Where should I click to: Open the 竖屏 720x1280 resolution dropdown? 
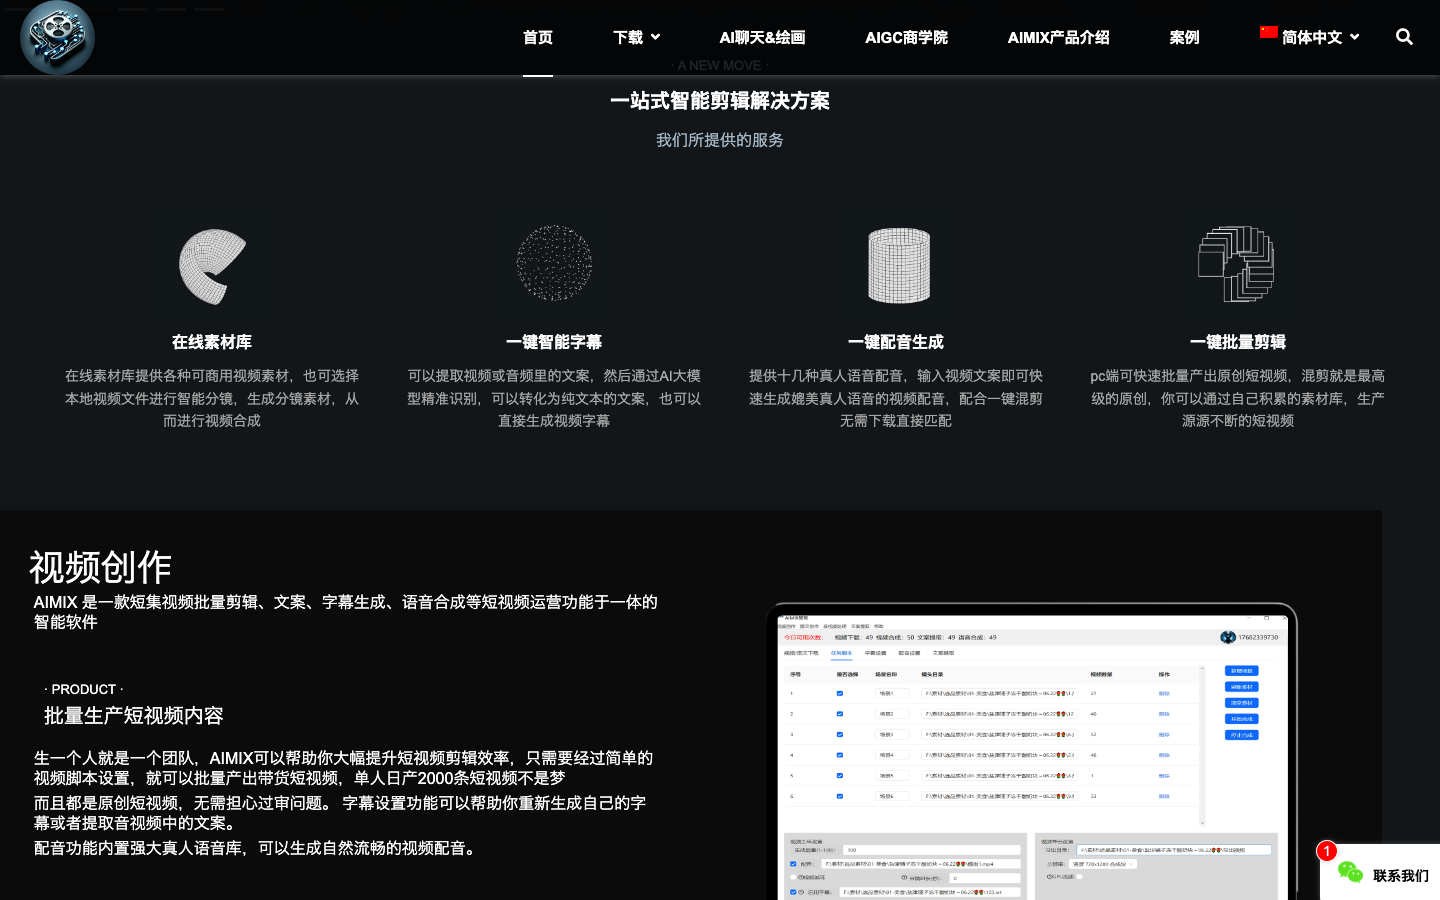point(1104,864)
